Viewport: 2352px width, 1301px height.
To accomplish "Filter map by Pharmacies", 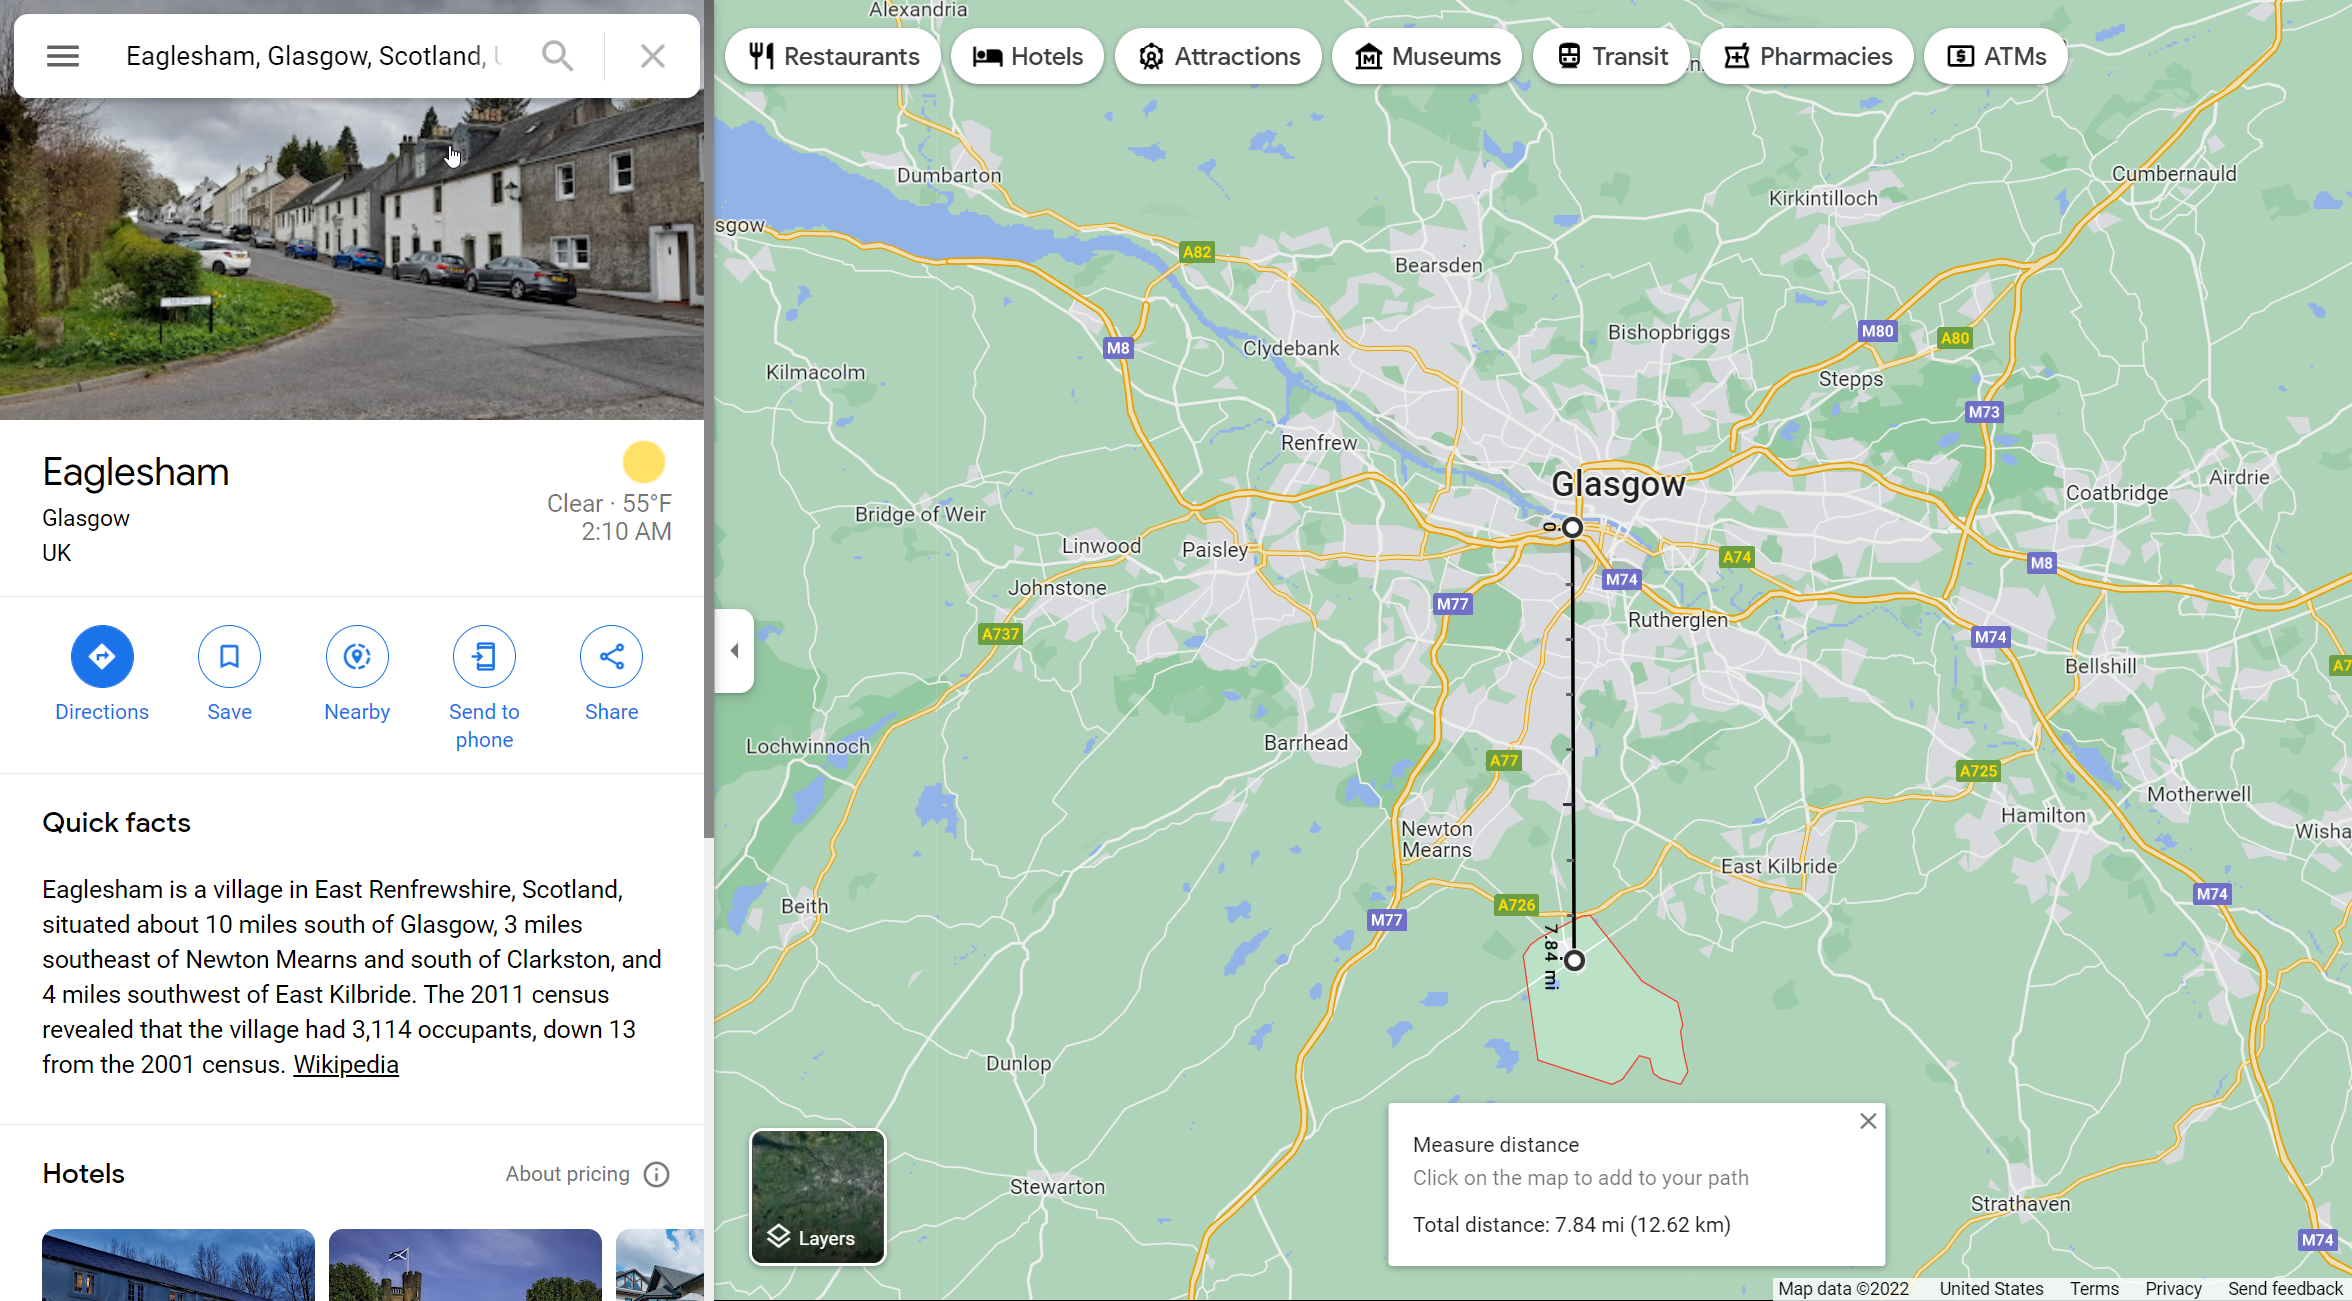I will pyautogui.click(x=1807, y=56).
